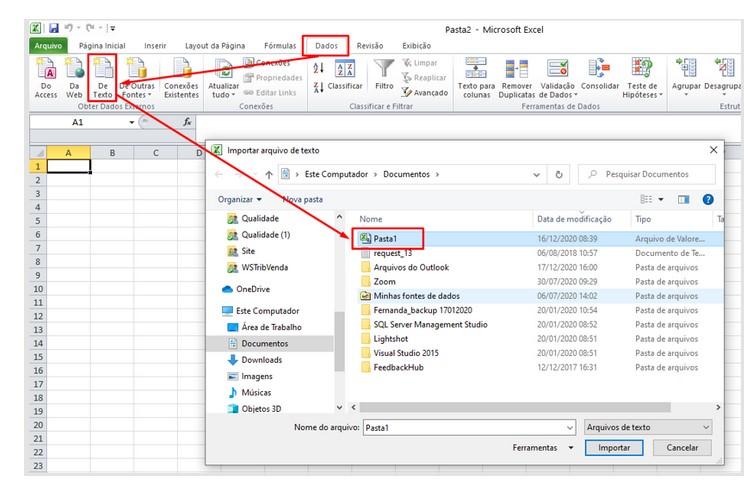Click the Consolidar tool
The height and width of the screenshot is (483, 753).
coord(600,75)
